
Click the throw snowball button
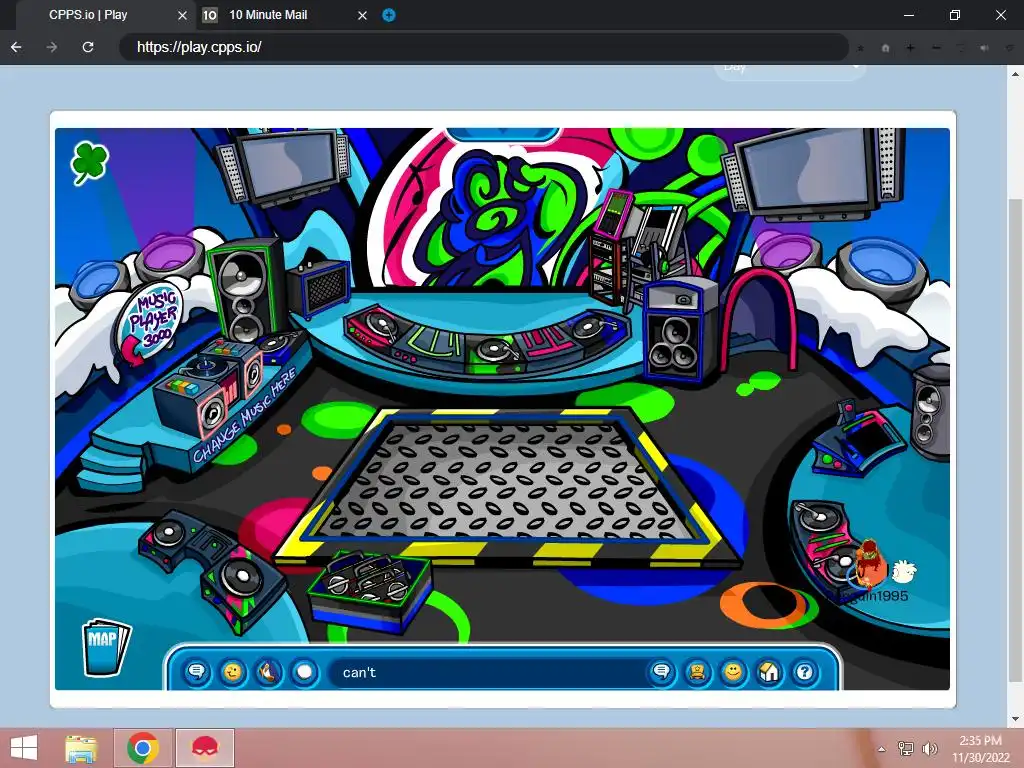point(304,672)
